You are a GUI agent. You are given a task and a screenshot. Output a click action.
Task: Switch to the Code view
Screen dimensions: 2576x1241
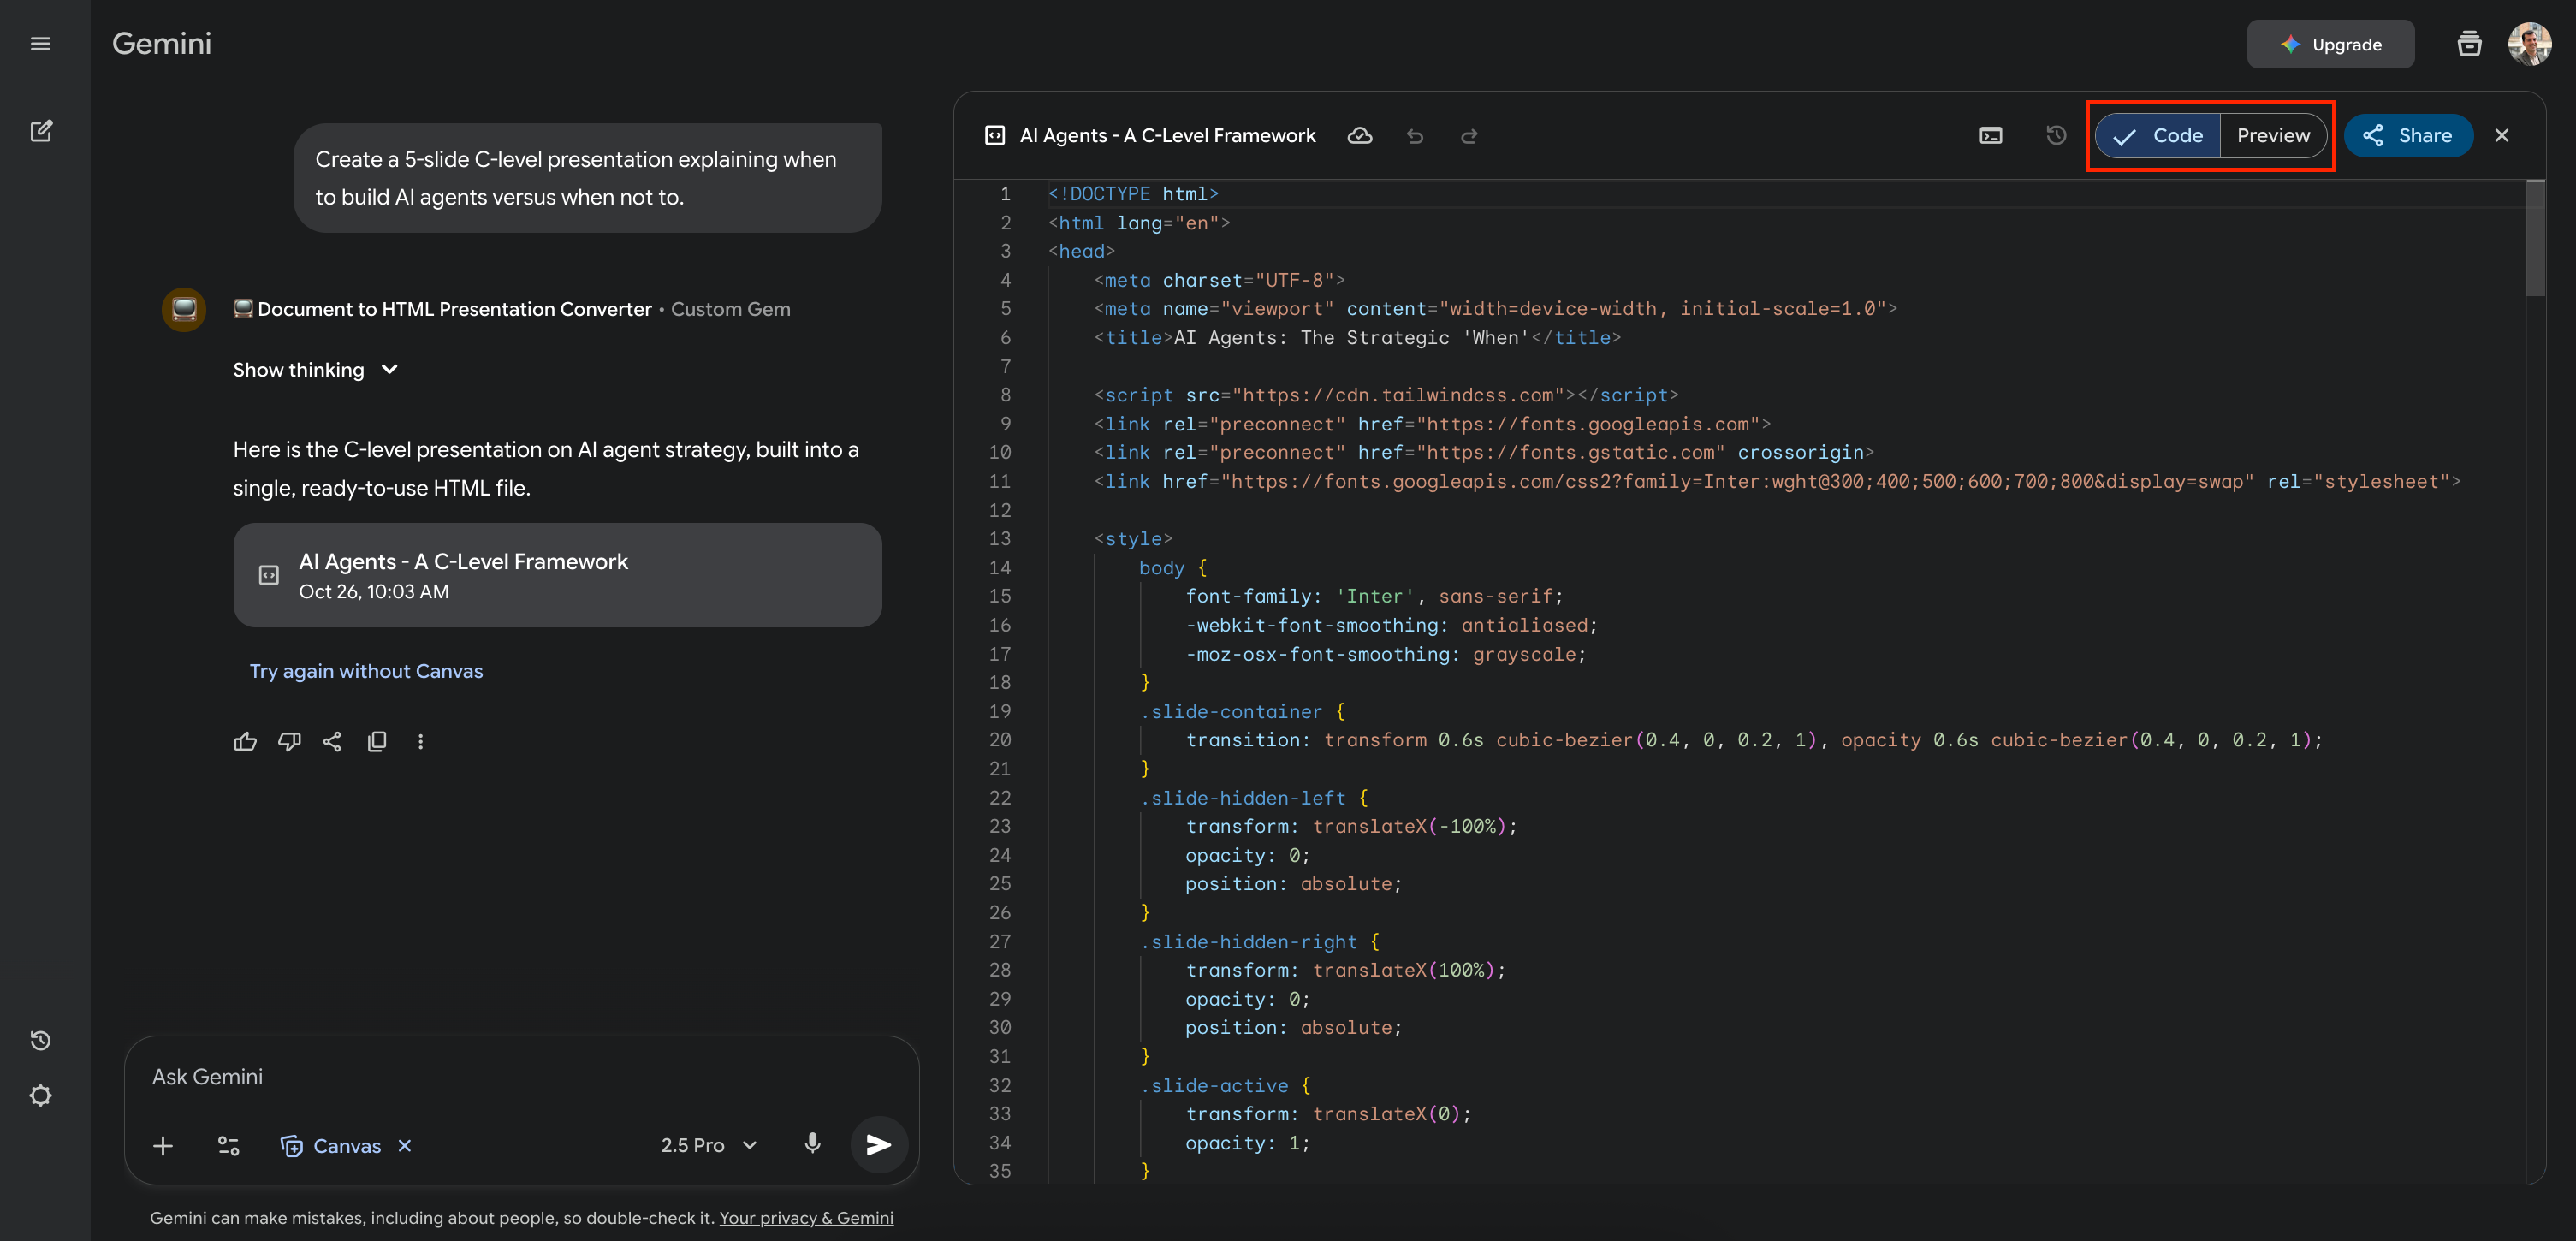(x=2158, y=136)
